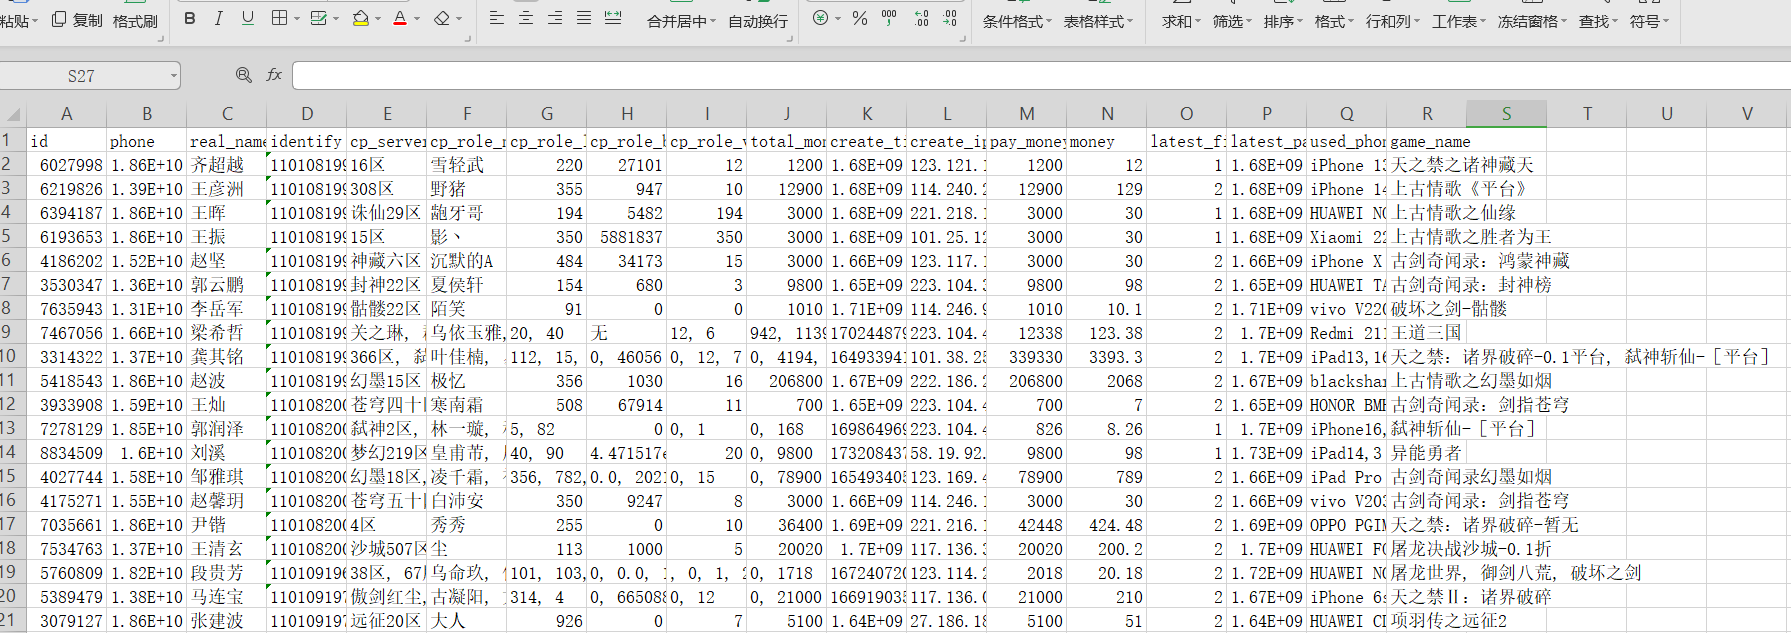Open the fill color dropdown arrow
1791x633 pixels.
click(x=378, y=19)
